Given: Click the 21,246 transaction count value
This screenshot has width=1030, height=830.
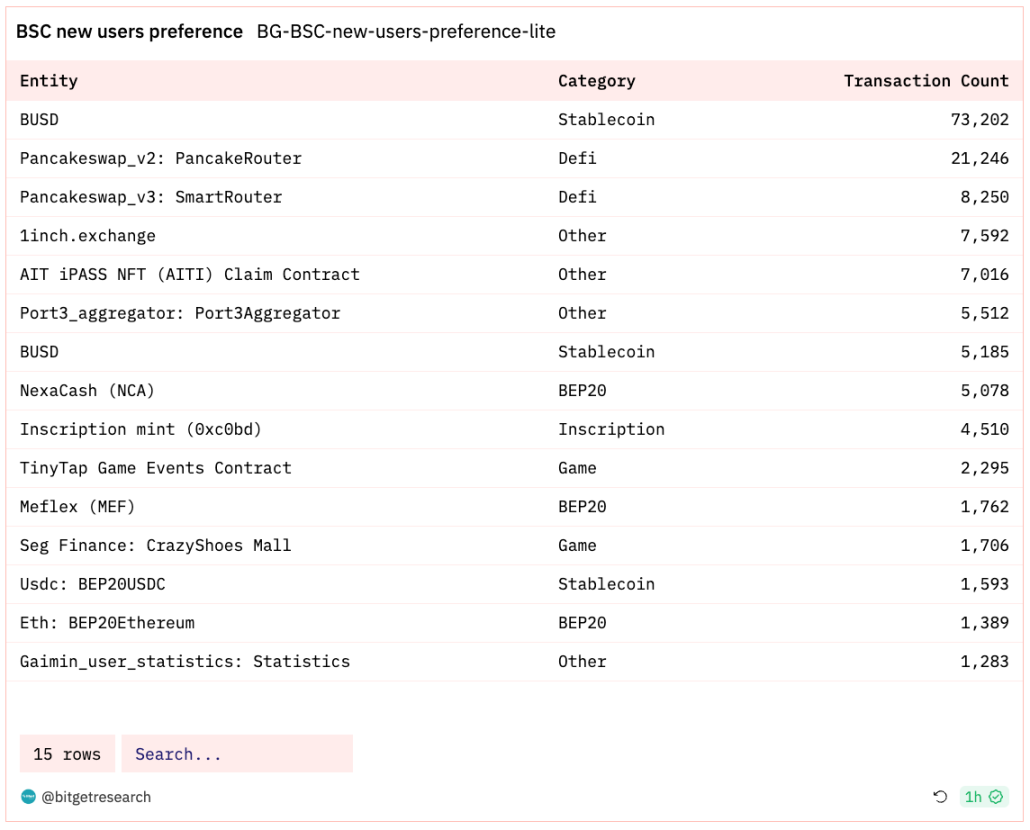Looking at the screenshot, I should point(979,158).
